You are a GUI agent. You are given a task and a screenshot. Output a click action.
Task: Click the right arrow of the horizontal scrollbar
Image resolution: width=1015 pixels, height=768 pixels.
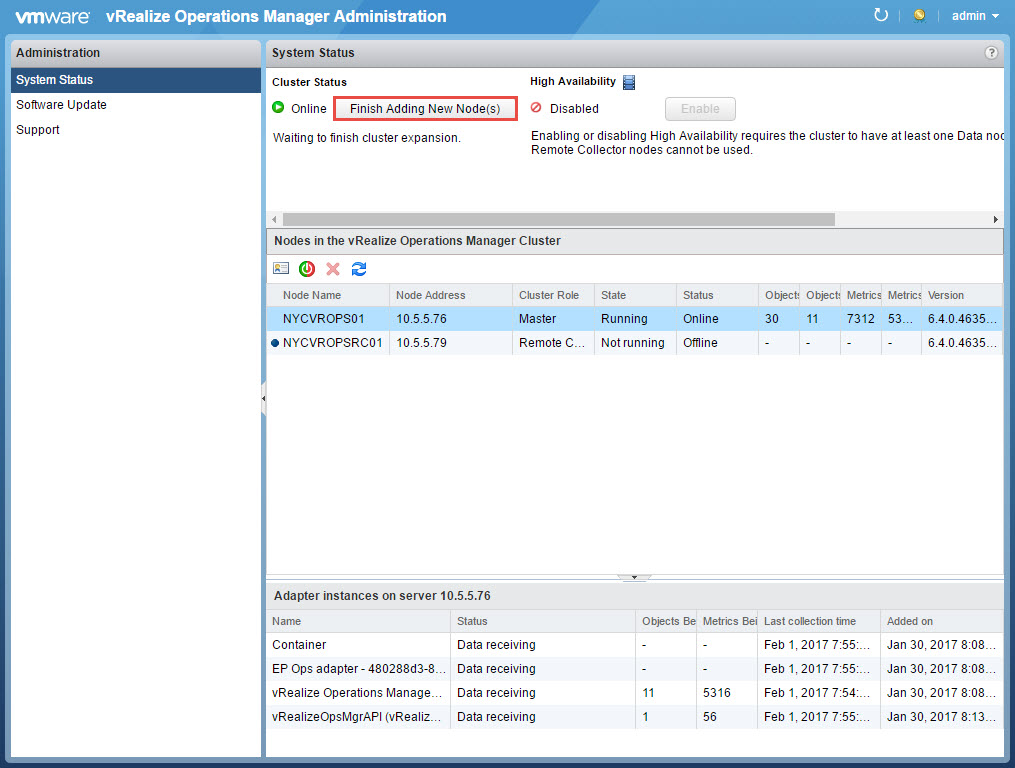tap(995, 218)
